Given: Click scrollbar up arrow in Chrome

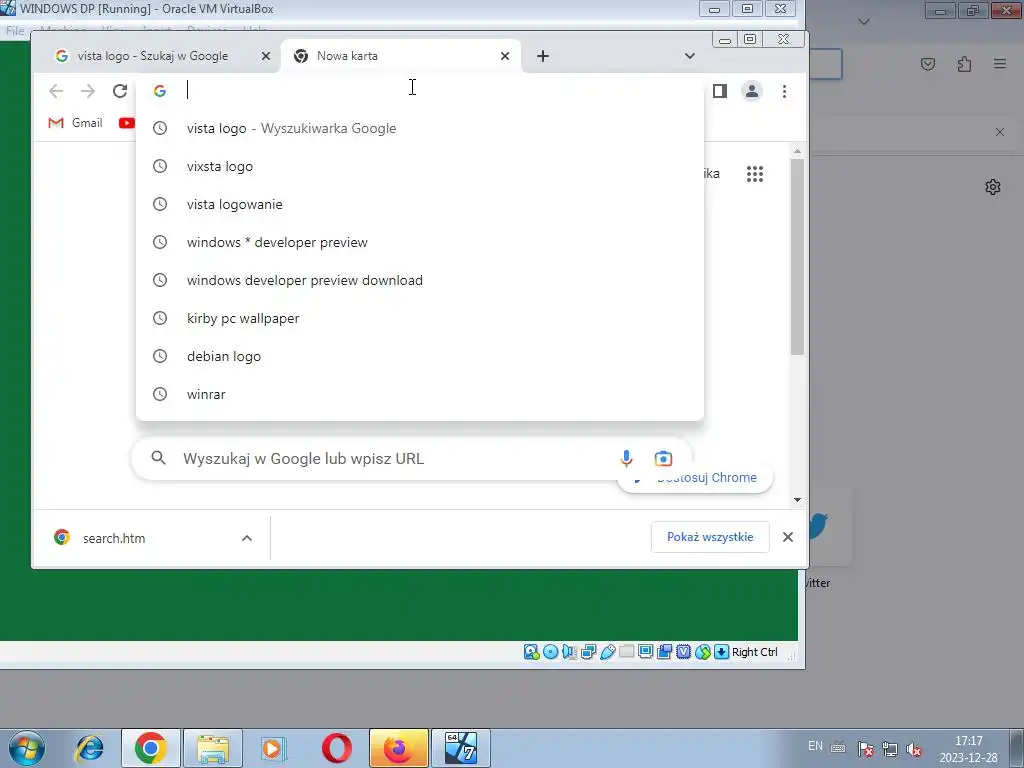Looking at the screenshot, I should (x=797, y=152).
